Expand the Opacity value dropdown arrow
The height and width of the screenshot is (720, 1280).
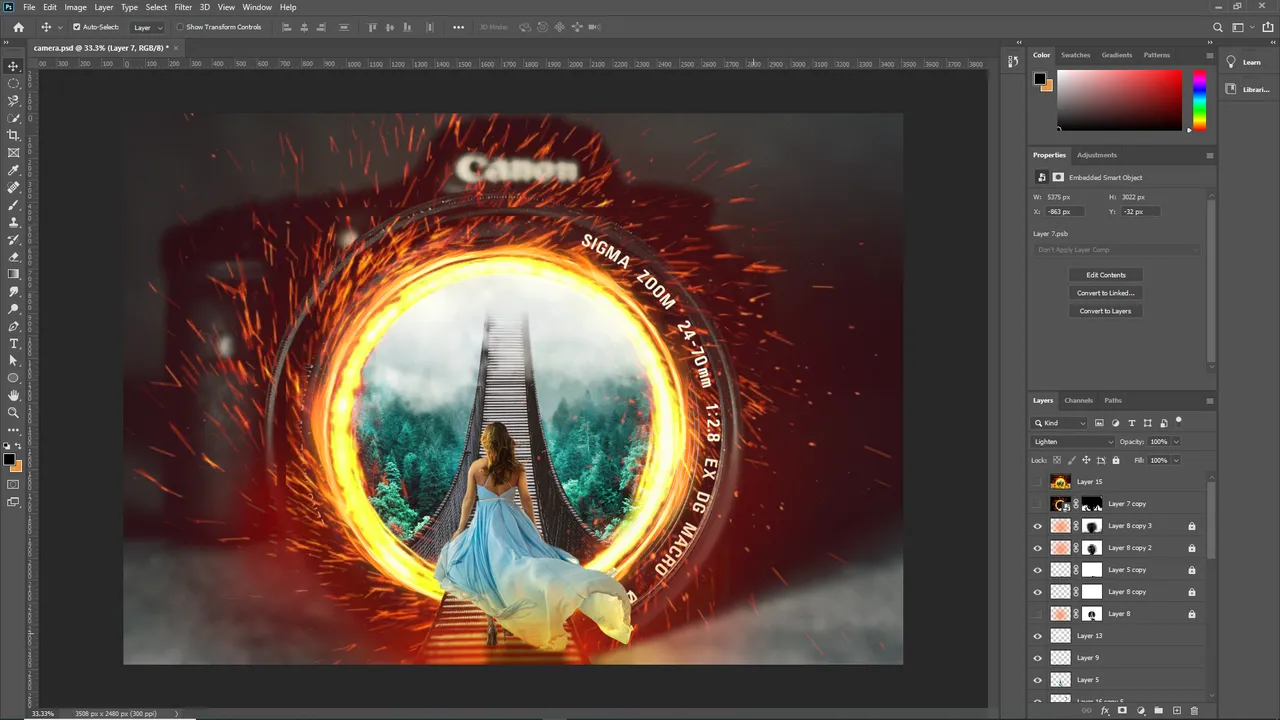click(x=1176, y=441)
